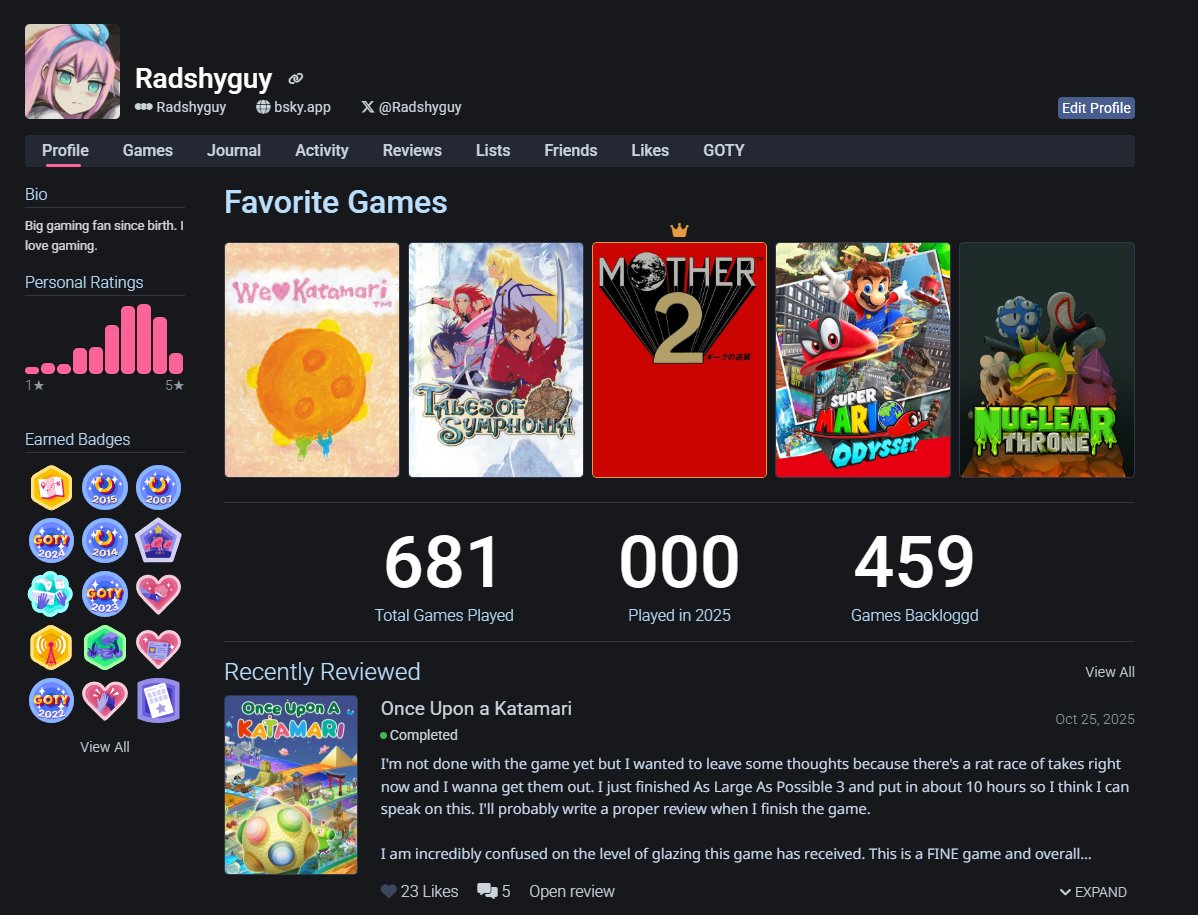Expand the Once Upon a Katamari review
The height and width of the screenshot is (915, 1198).
click(x=1094, y=891)
